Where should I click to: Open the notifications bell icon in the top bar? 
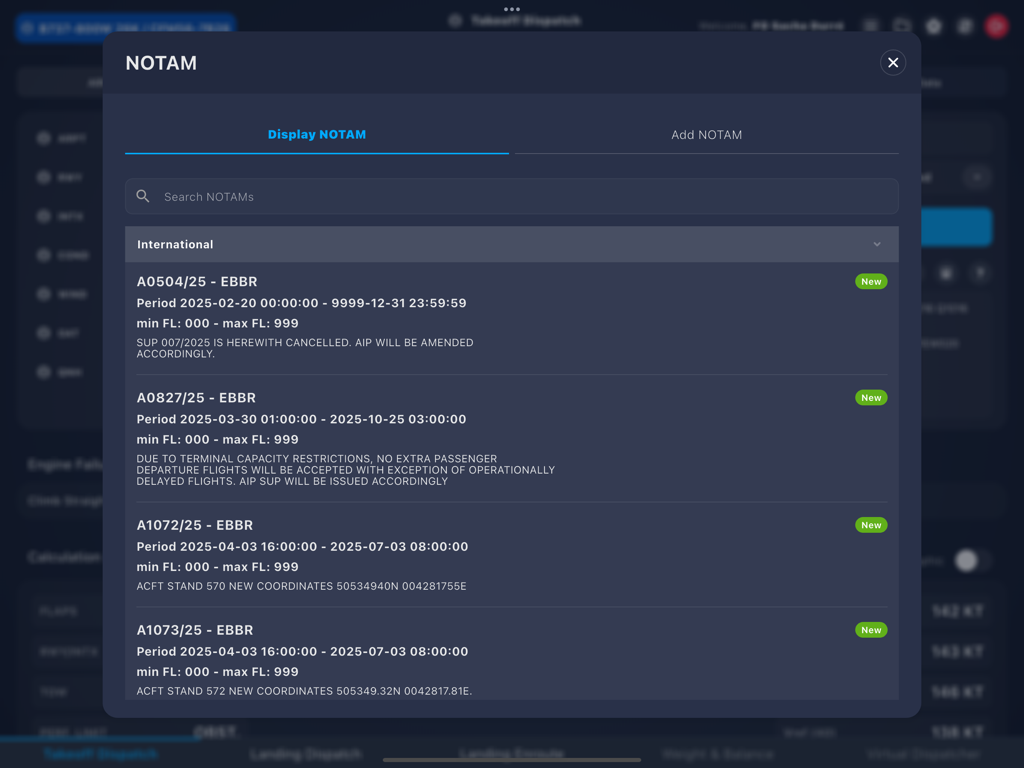963,26
